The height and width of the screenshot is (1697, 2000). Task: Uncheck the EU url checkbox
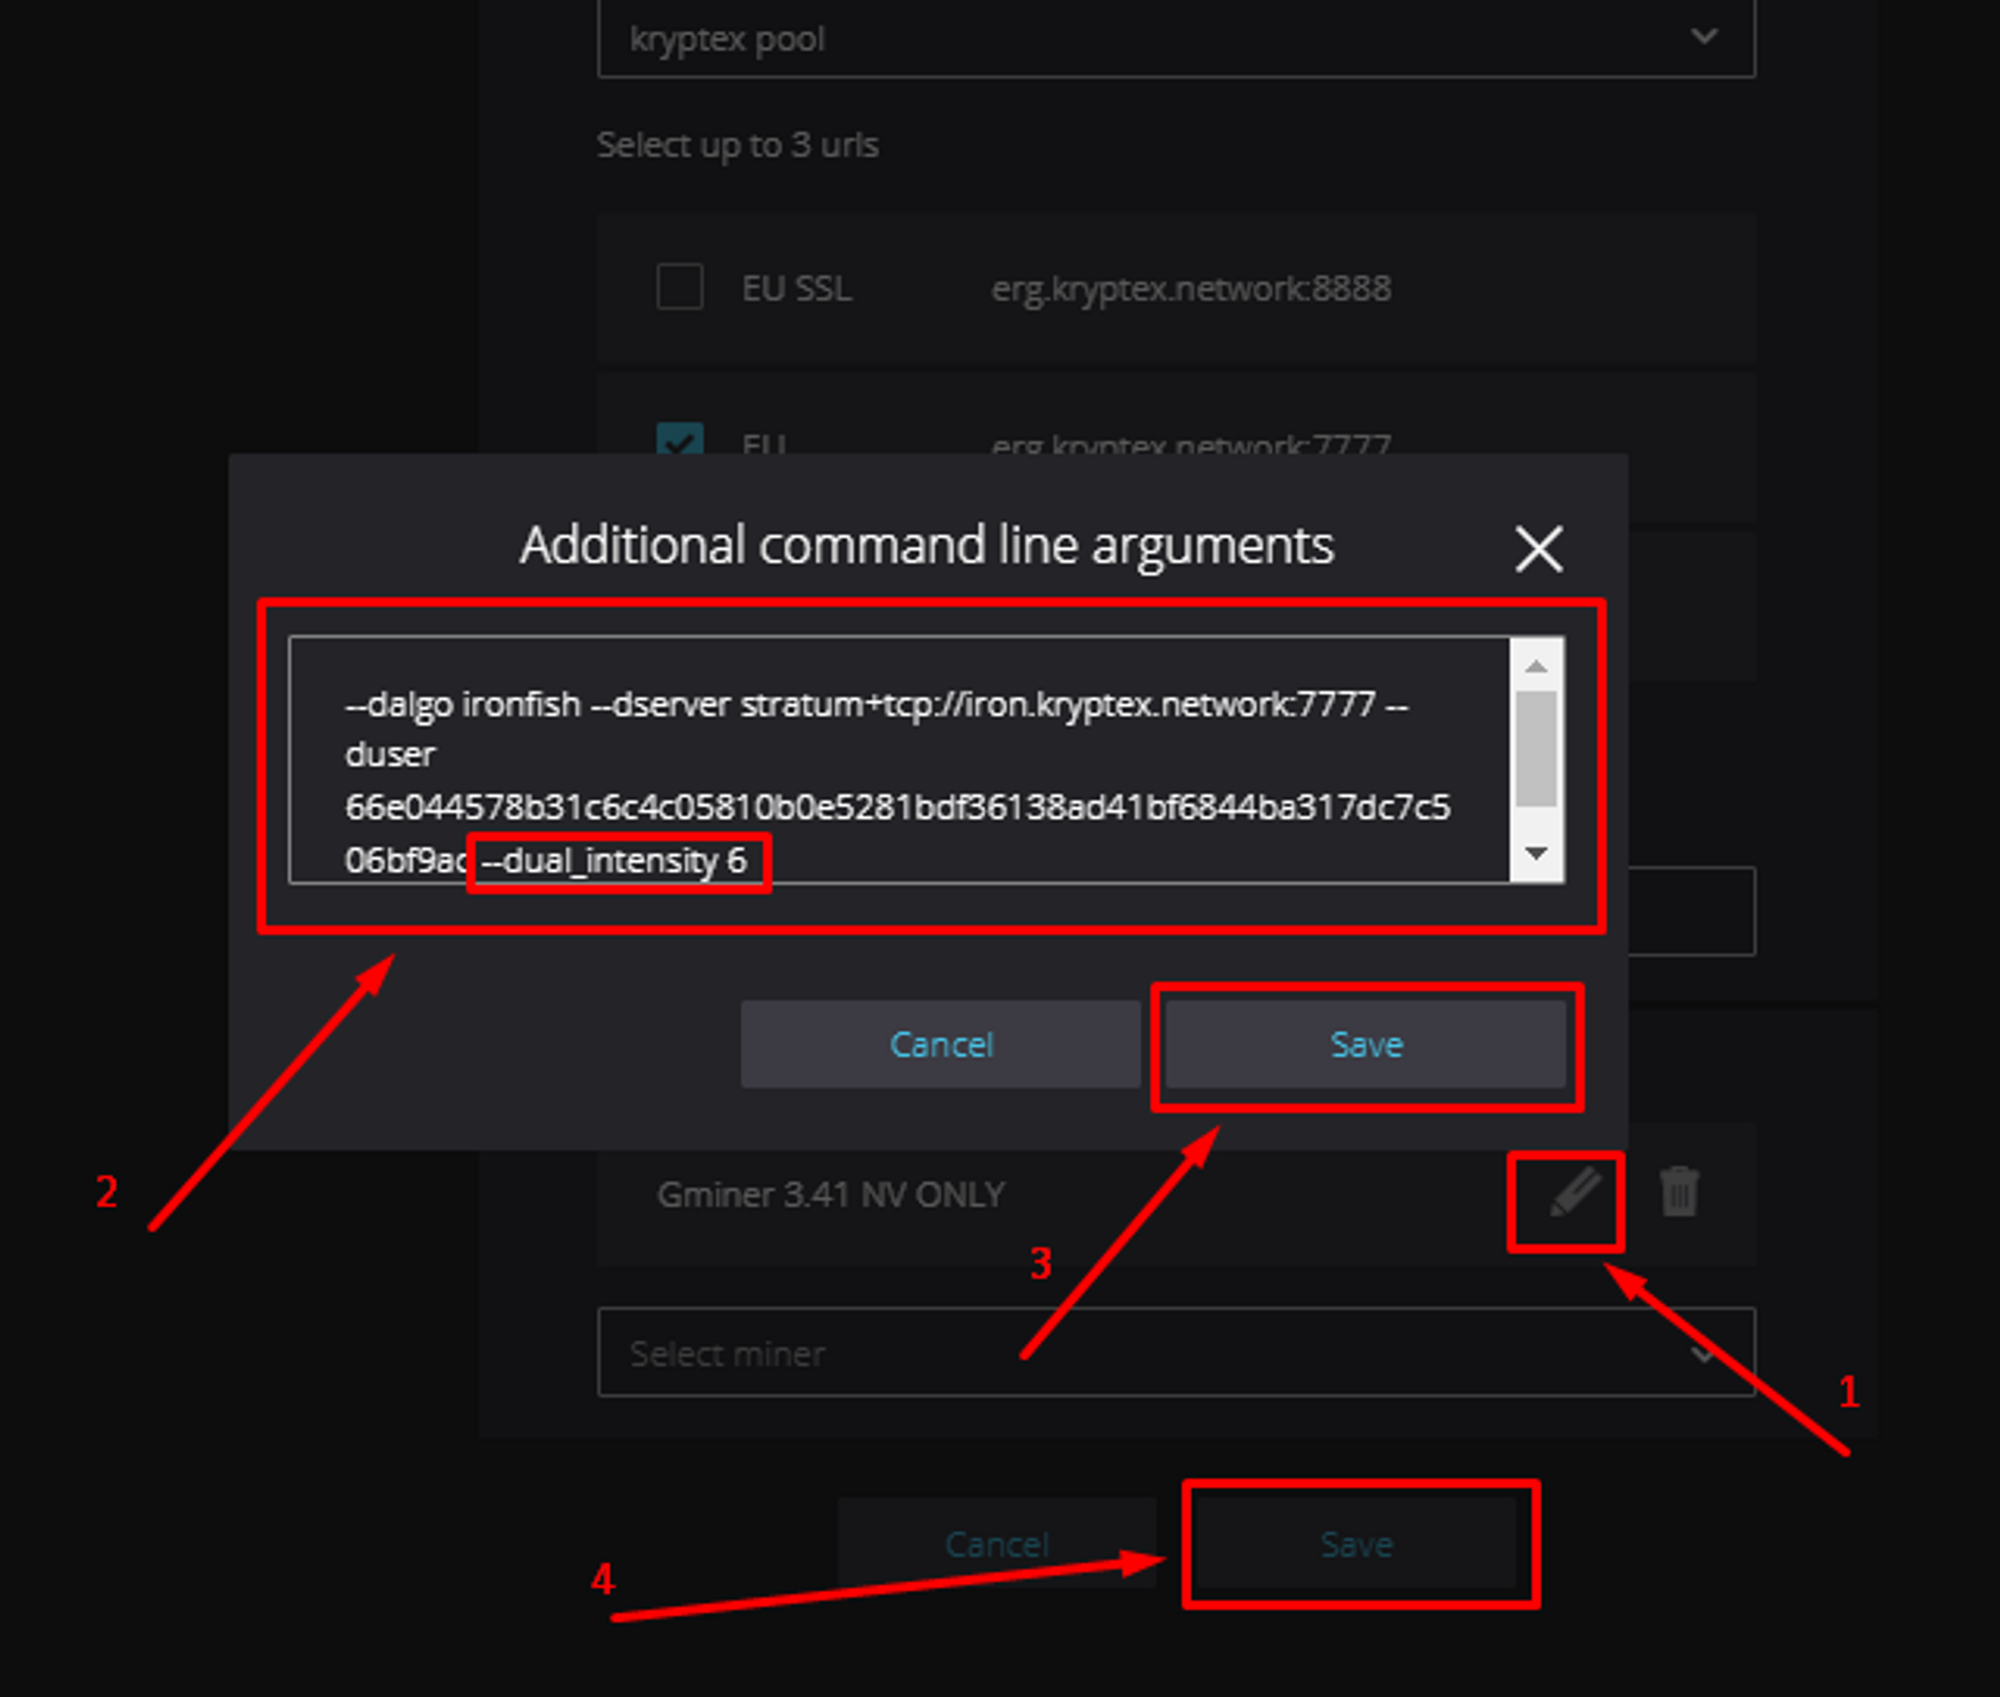coord(680,438)
